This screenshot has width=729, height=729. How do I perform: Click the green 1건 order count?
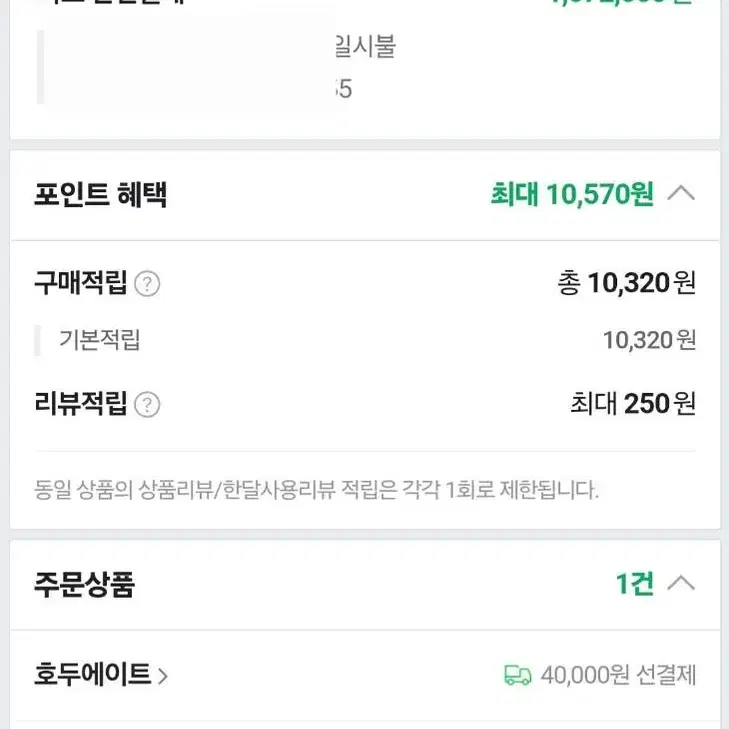(x=635, y=583)
